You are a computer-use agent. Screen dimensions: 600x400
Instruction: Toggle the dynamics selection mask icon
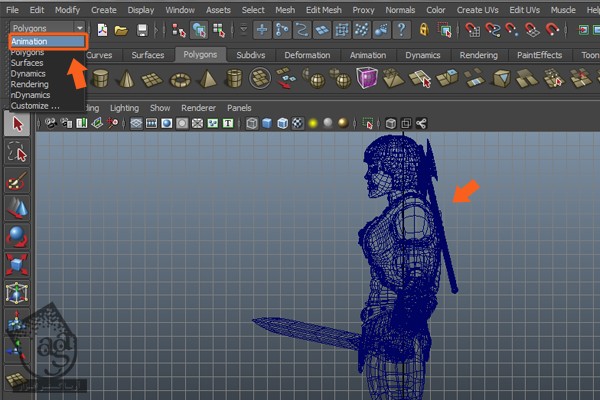[362, 30]
